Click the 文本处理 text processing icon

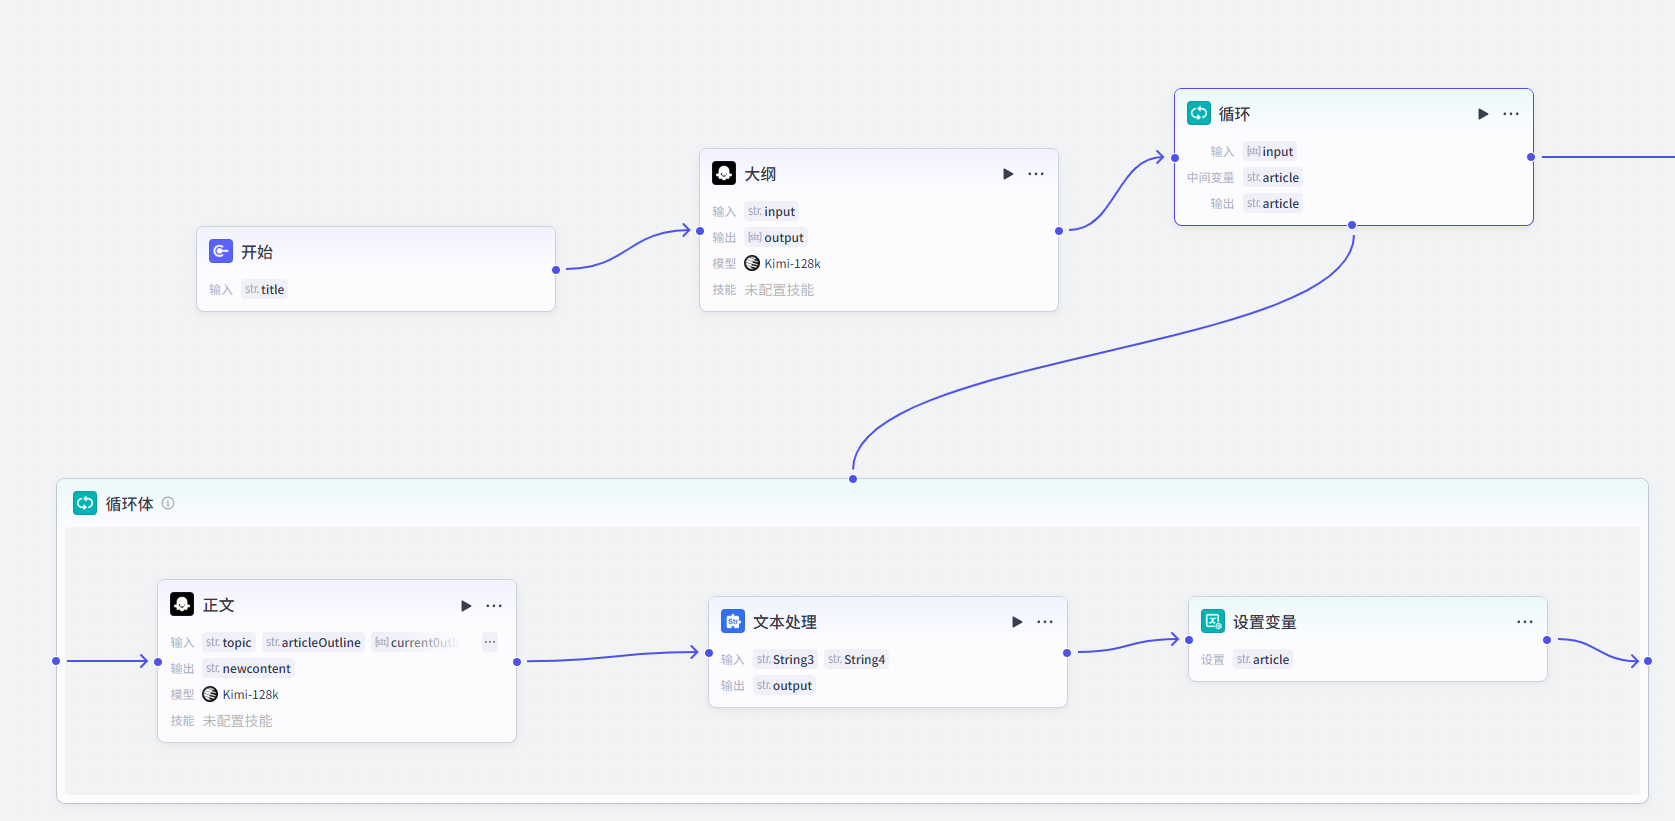(x=733, y=621)
